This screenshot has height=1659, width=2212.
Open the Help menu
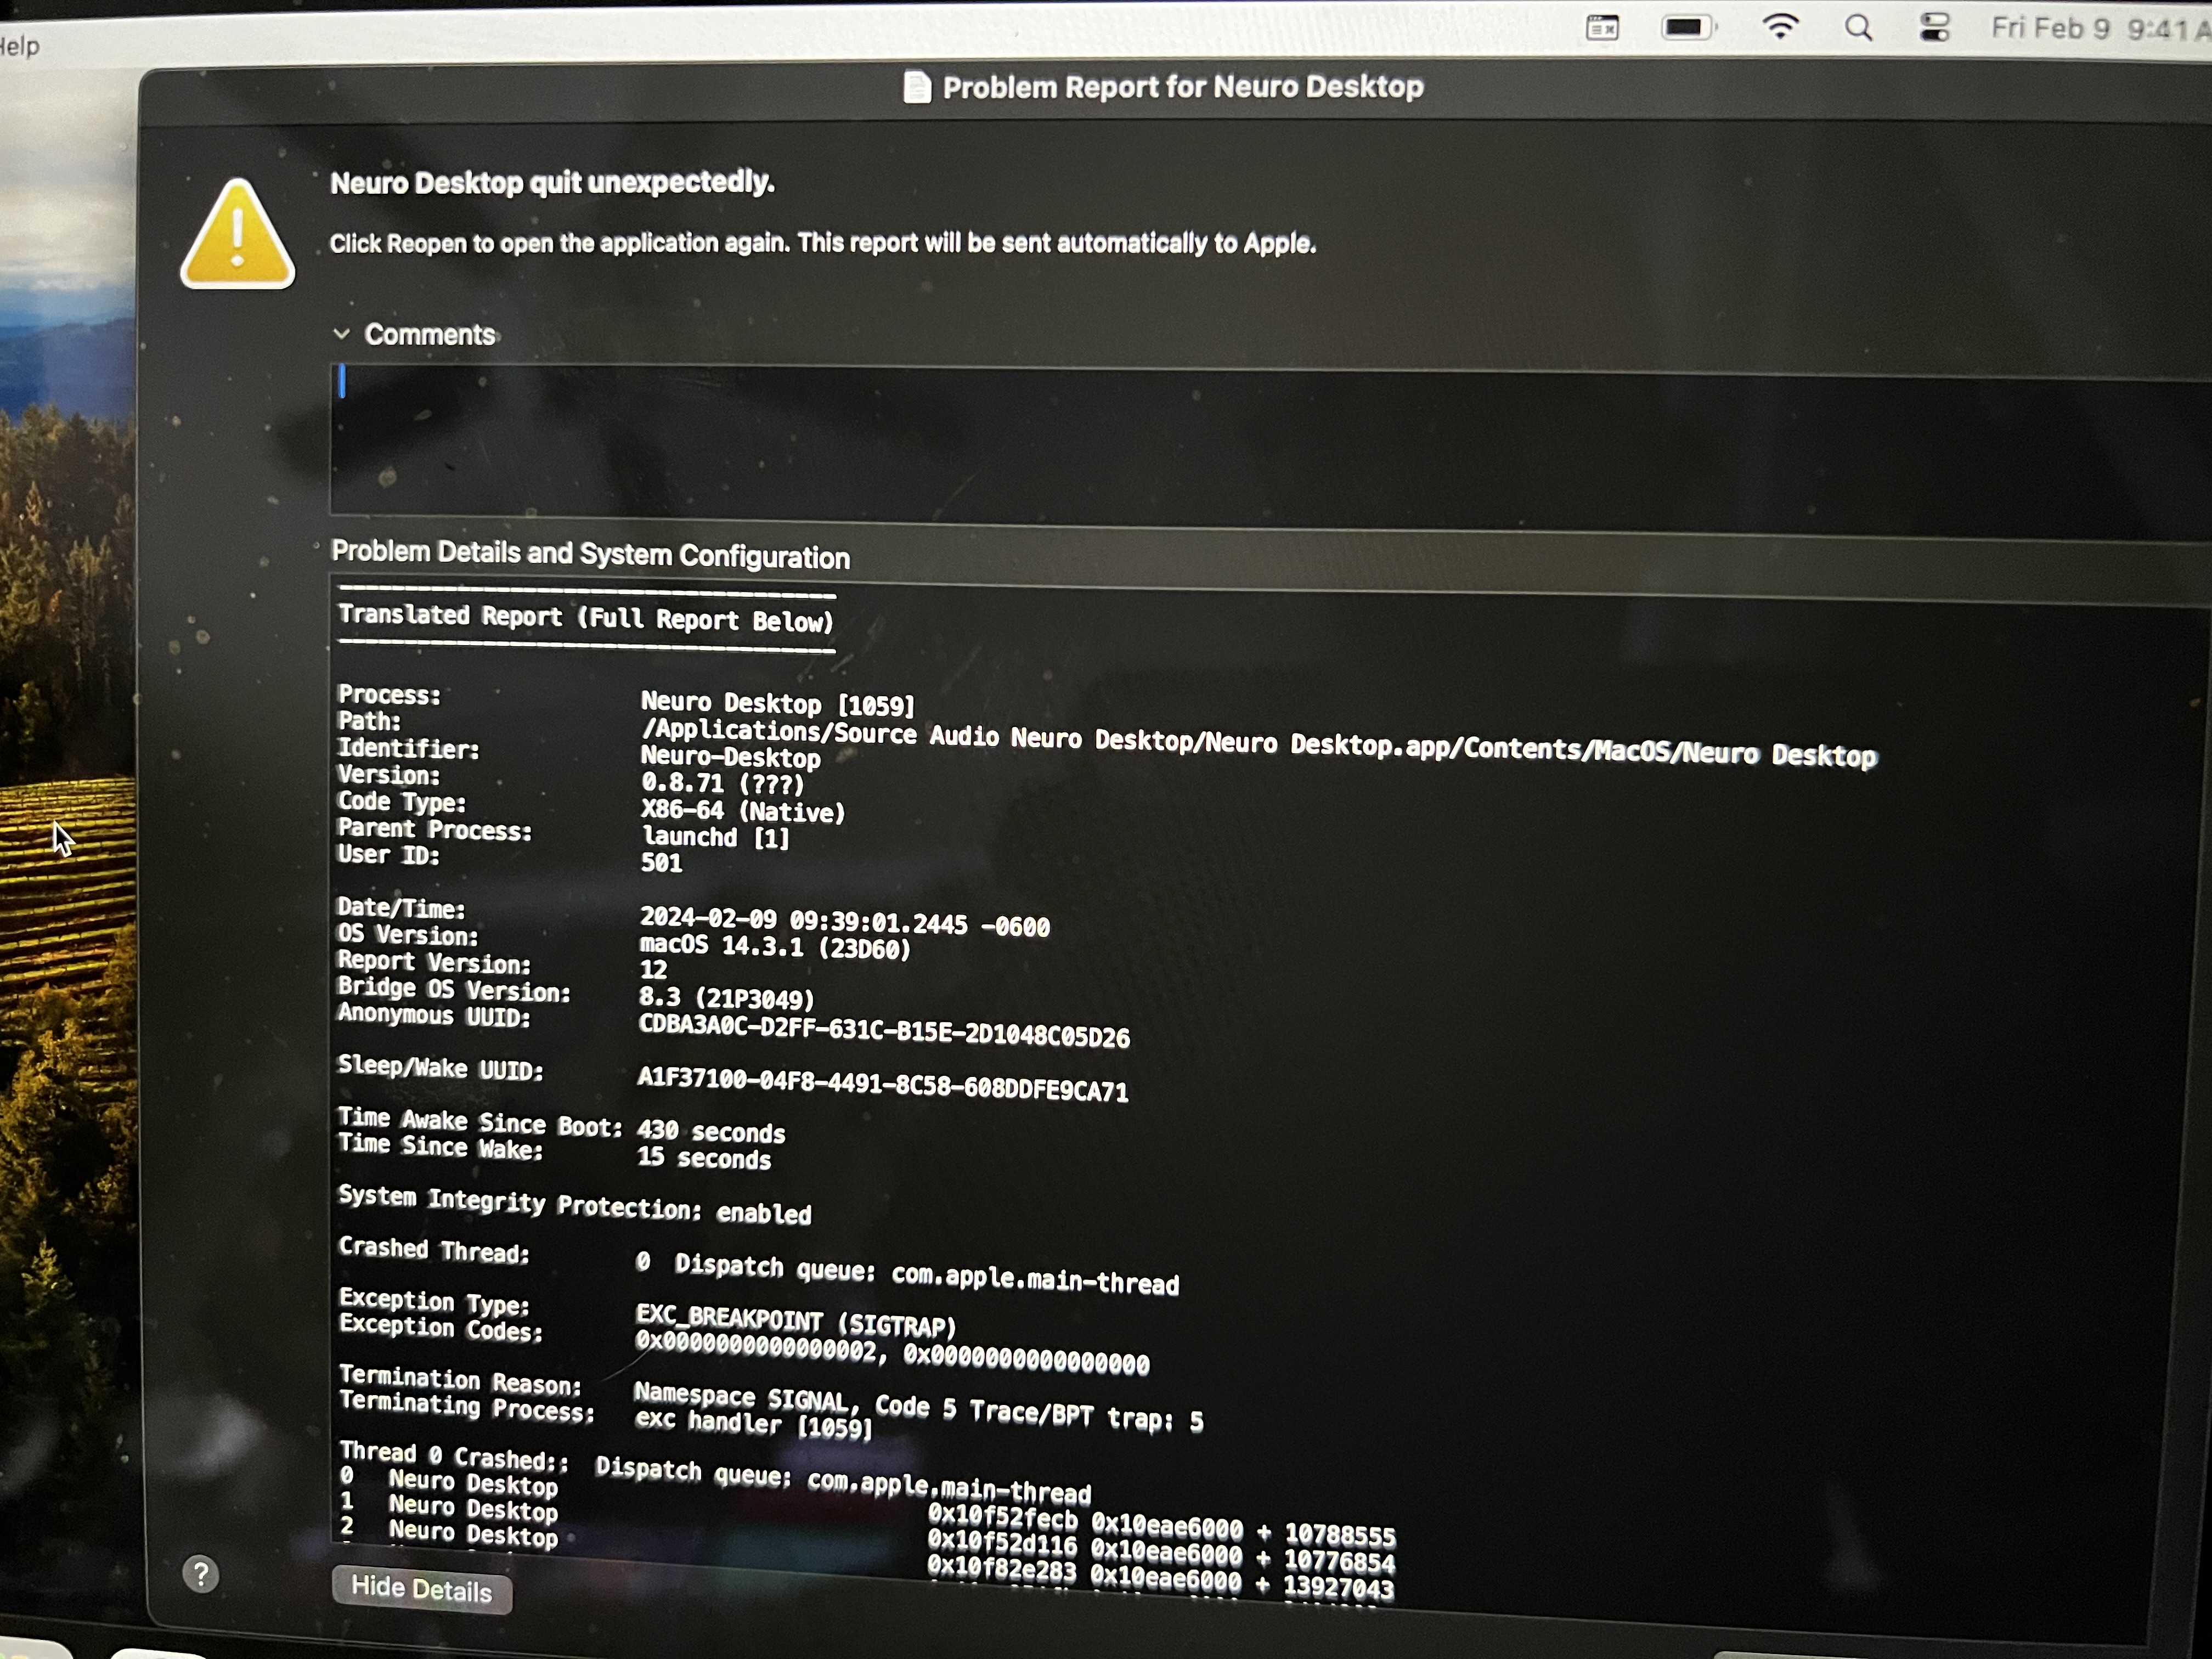click(19, 46)
